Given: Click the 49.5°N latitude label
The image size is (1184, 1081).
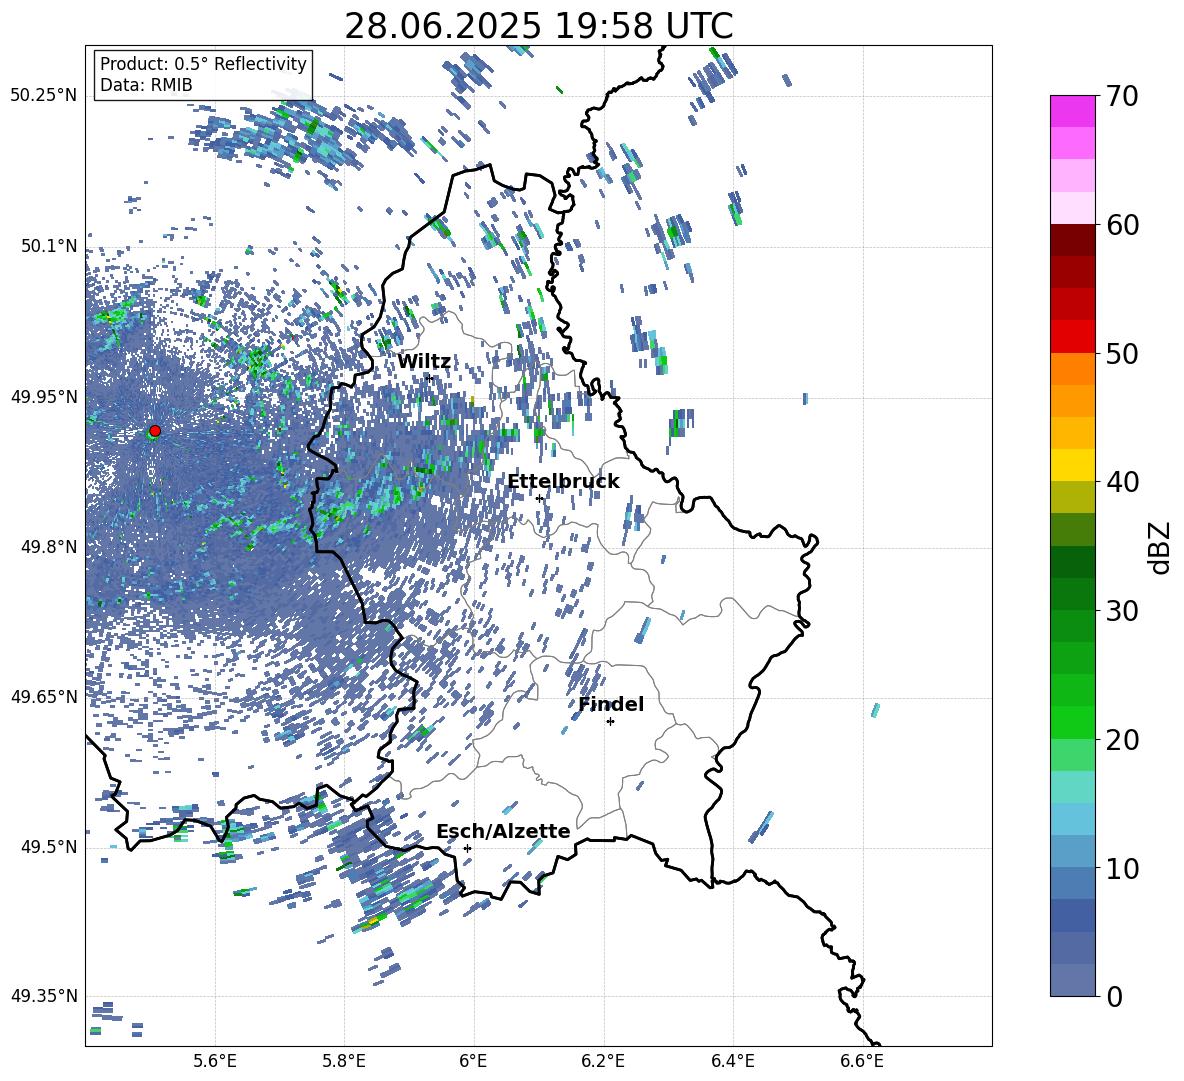Looking at the screenshot, I should pyautogui.click(x=49, y=846).
